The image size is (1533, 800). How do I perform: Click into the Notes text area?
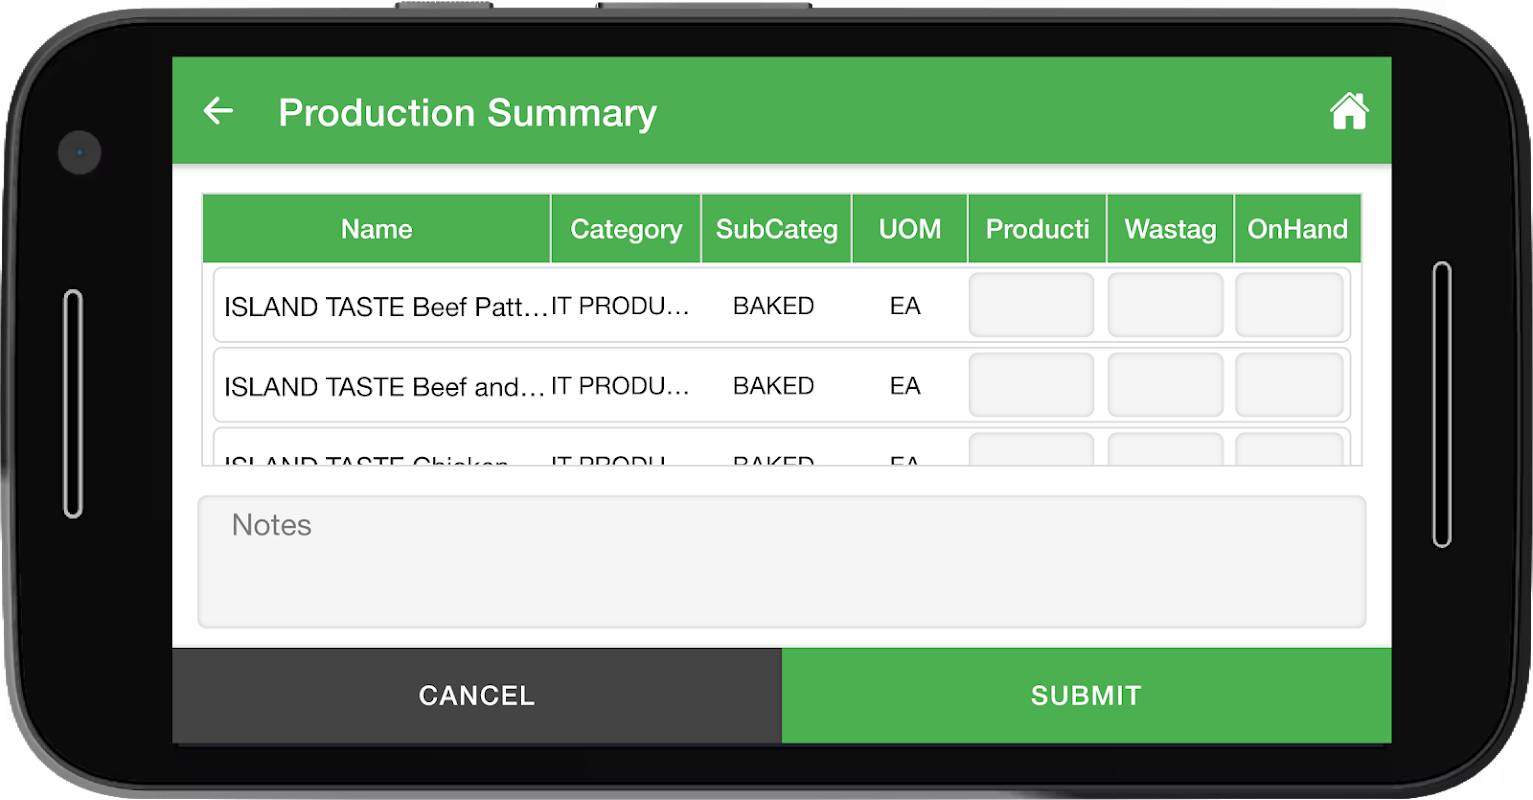click(x=781, y=561)
